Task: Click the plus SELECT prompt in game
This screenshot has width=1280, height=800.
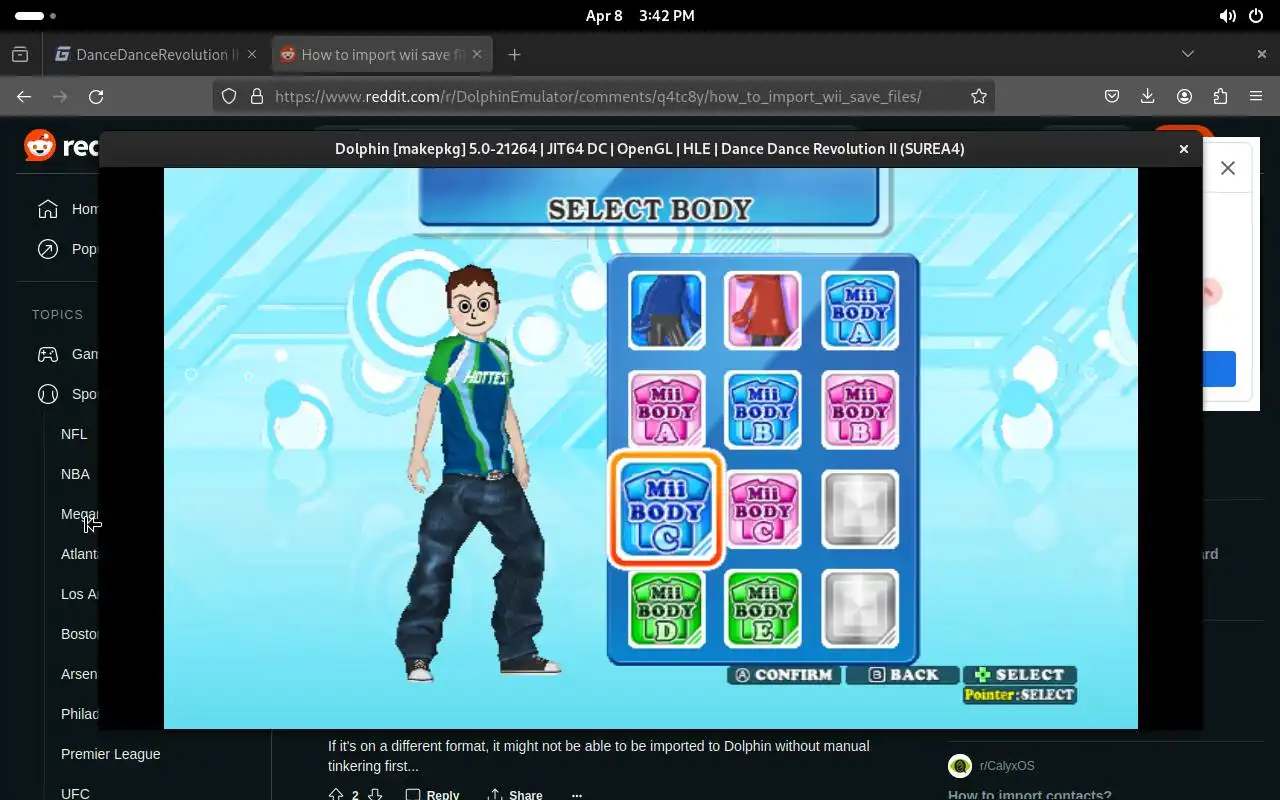Action: click(x=1020, y=675)
